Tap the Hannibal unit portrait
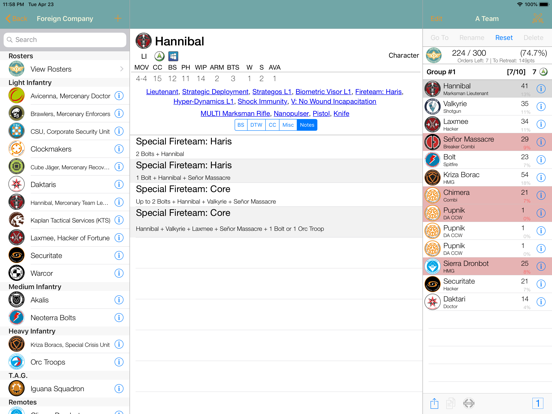552x414 pixels. 144,41
